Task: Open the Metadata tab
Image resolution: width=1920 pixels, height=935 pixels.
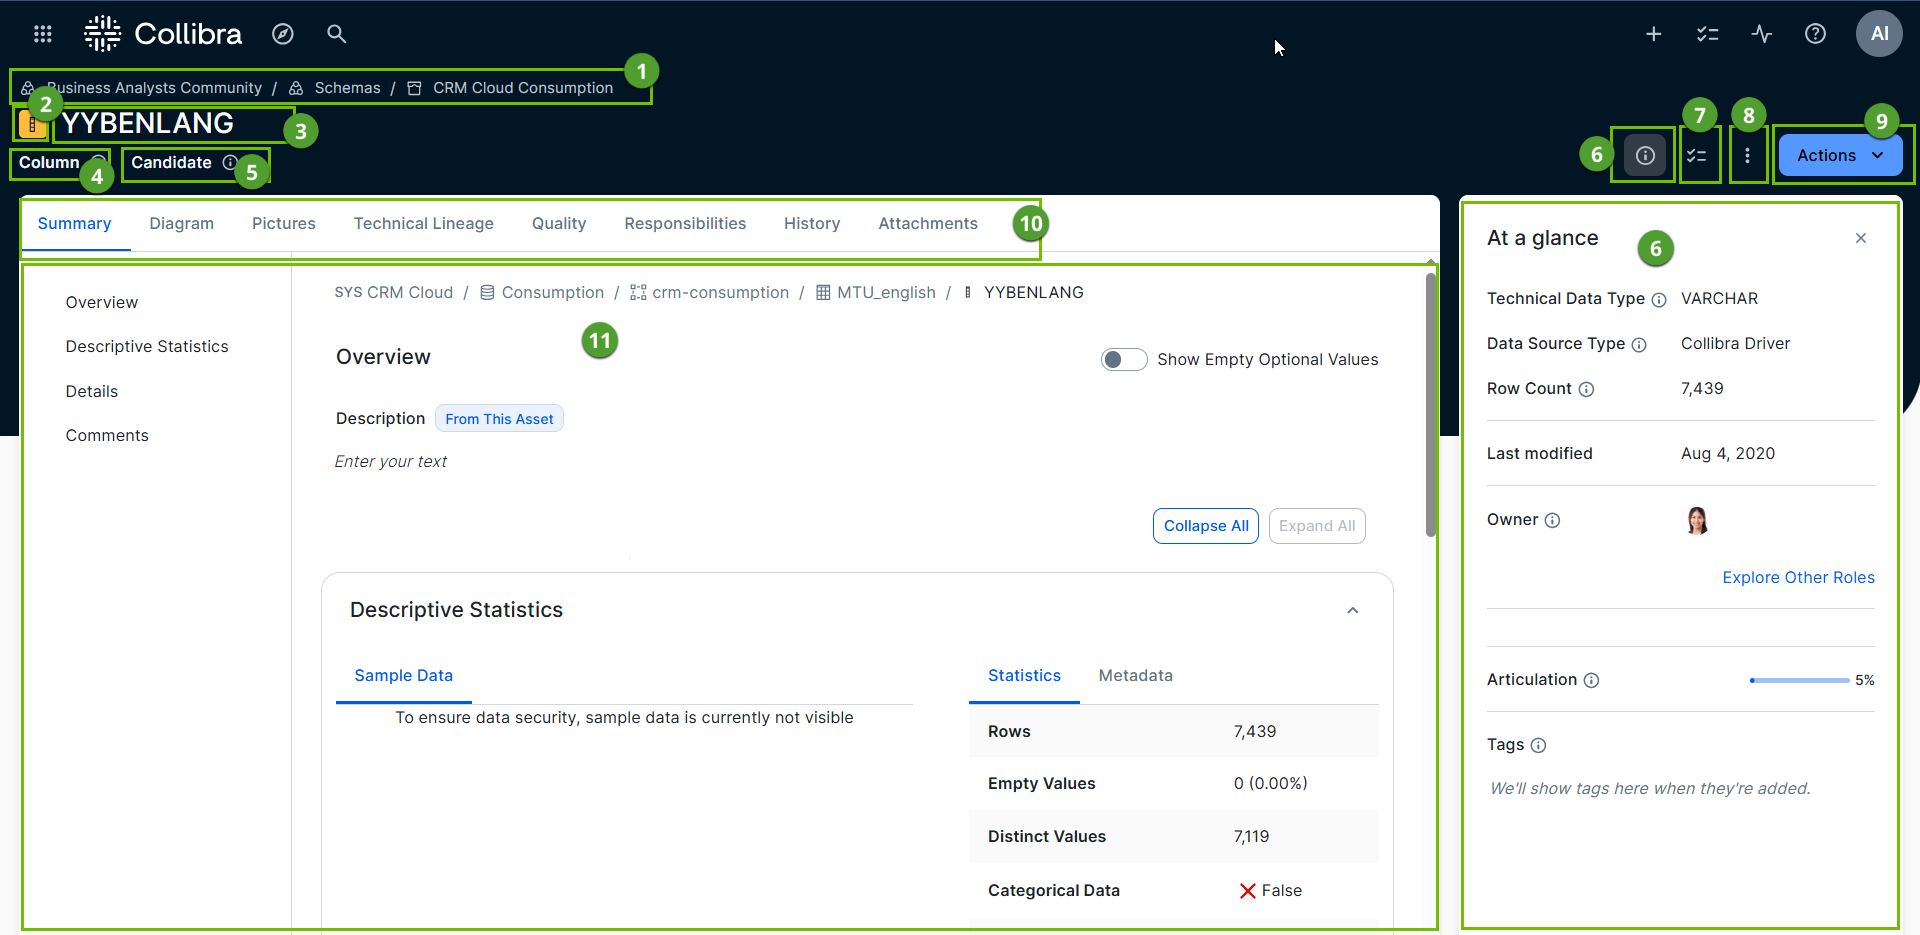Action: tap(1135, 676)
